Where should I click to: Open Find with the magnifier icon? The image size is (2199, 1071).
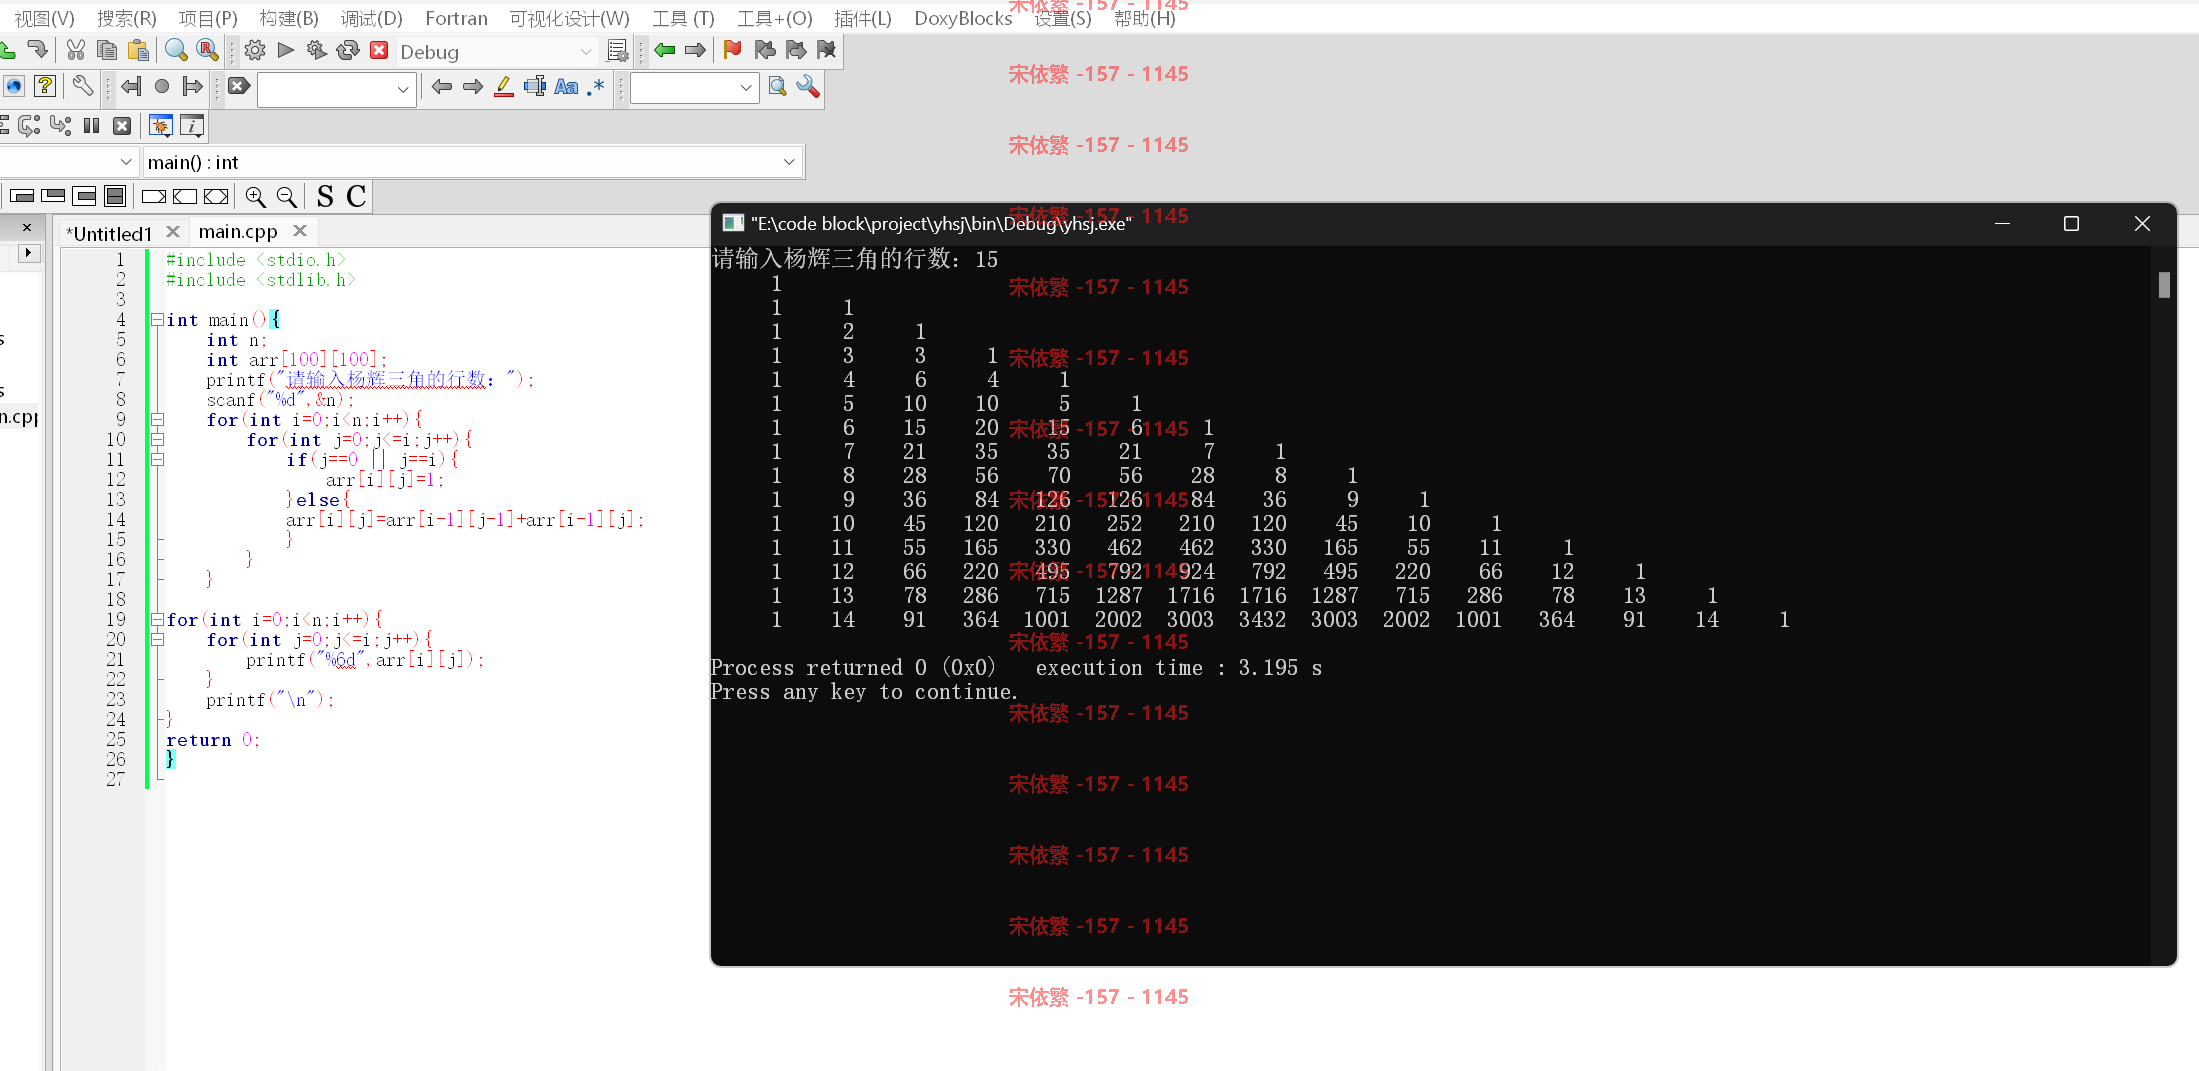click(176, 50)
